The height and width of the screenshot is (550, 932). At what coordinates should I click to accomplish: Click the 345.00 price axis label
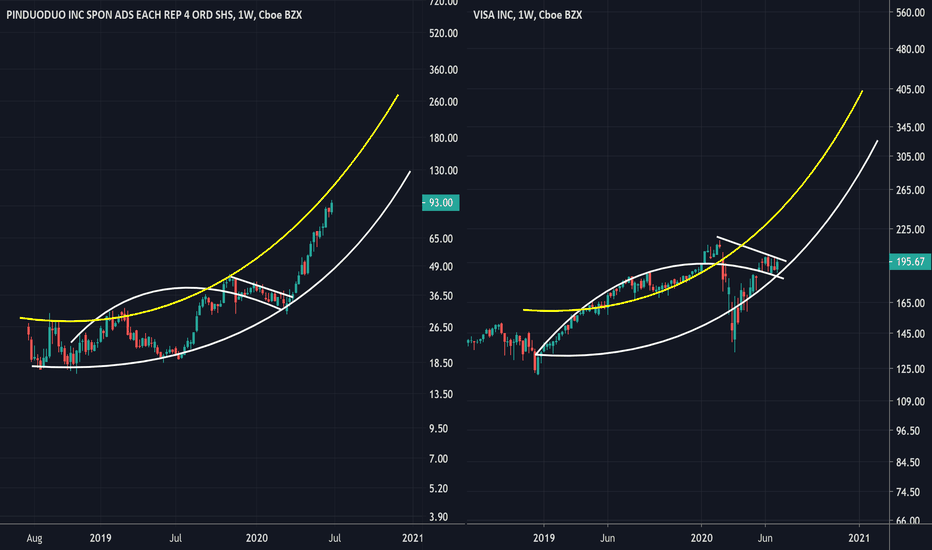(911, 127)
